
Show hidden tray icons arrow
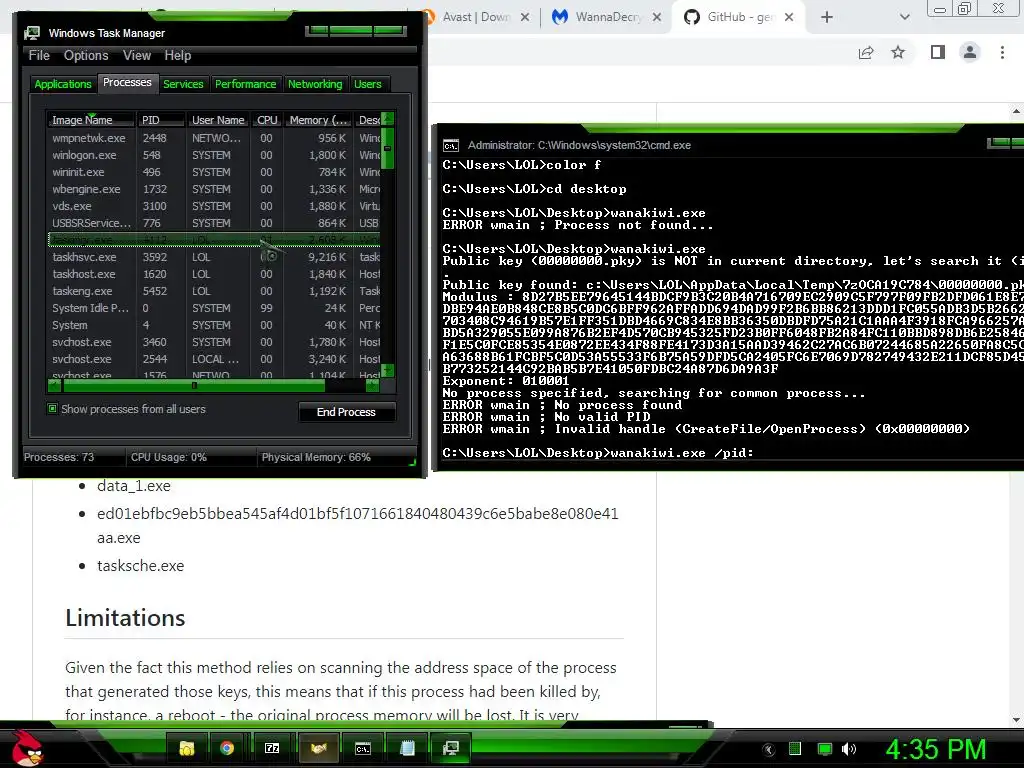769,750
